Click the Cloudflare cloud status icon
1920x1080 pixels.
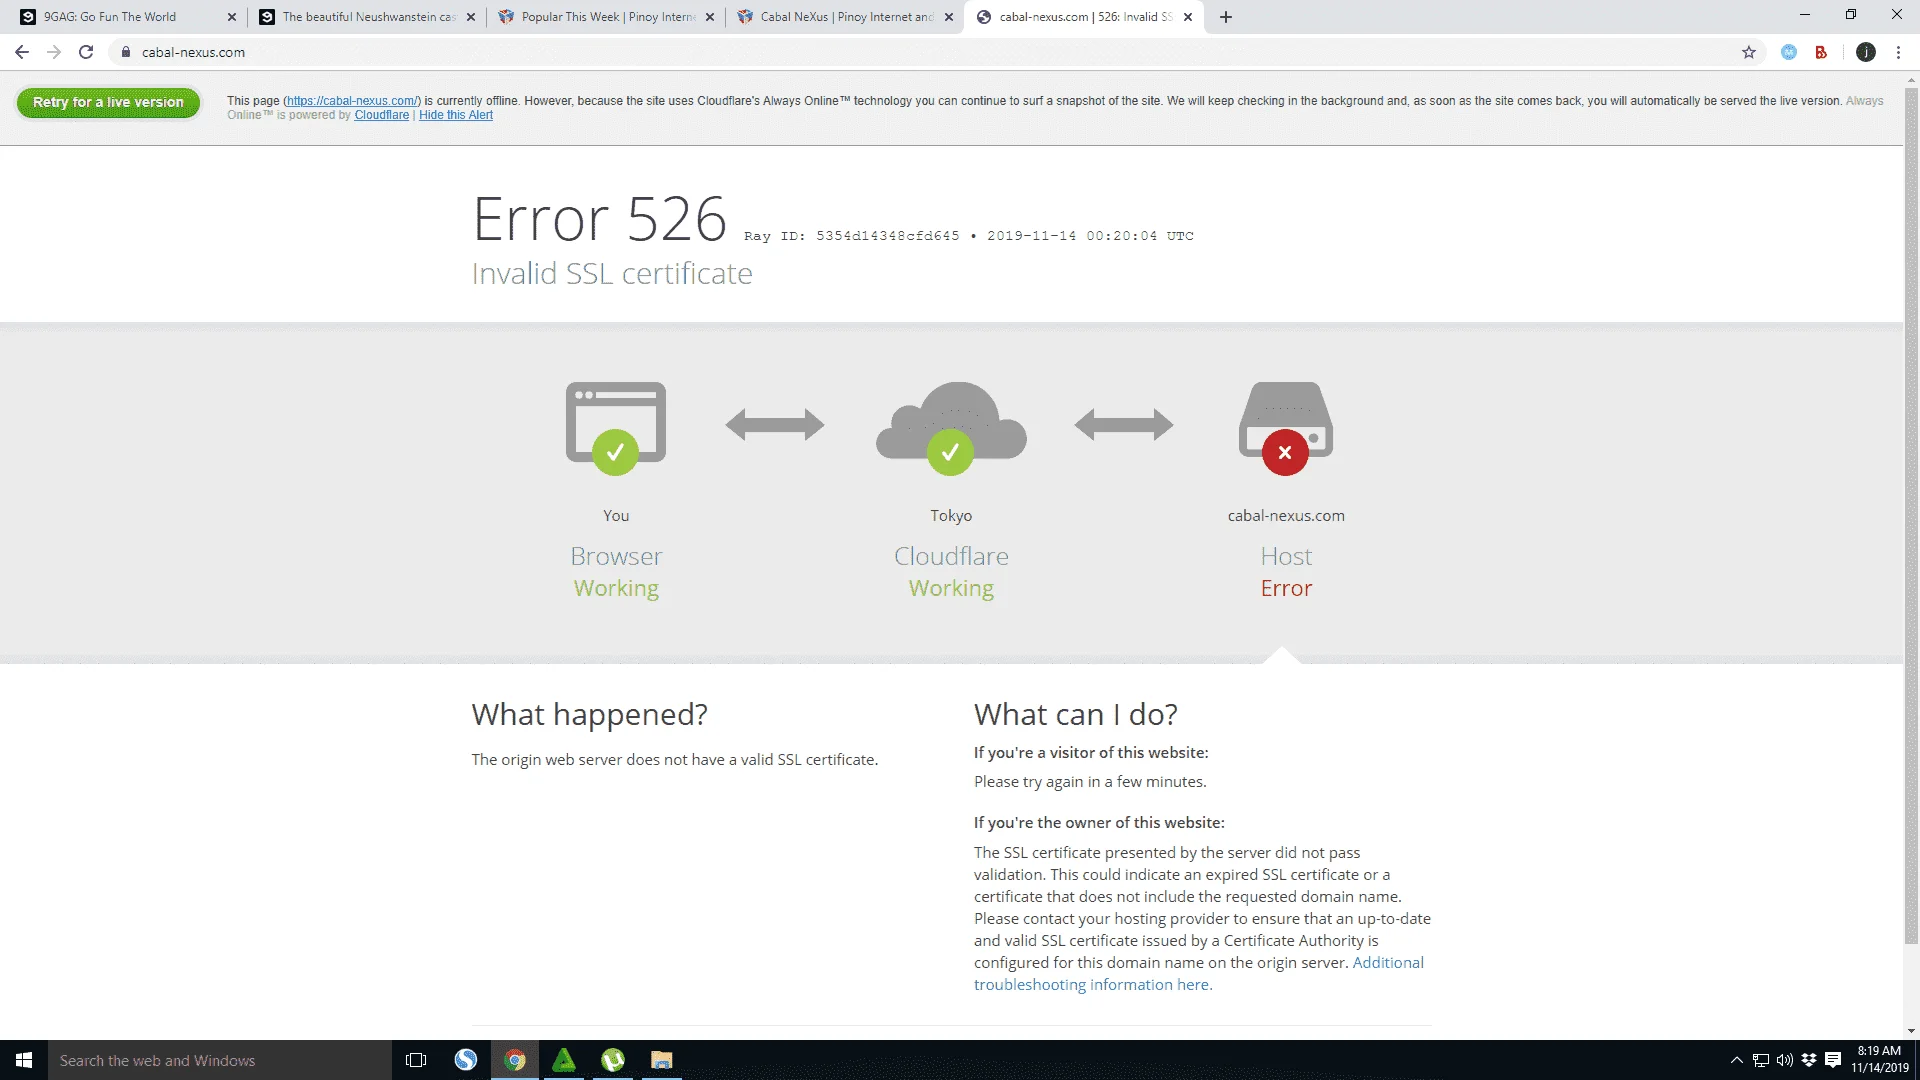click(951, 427)
